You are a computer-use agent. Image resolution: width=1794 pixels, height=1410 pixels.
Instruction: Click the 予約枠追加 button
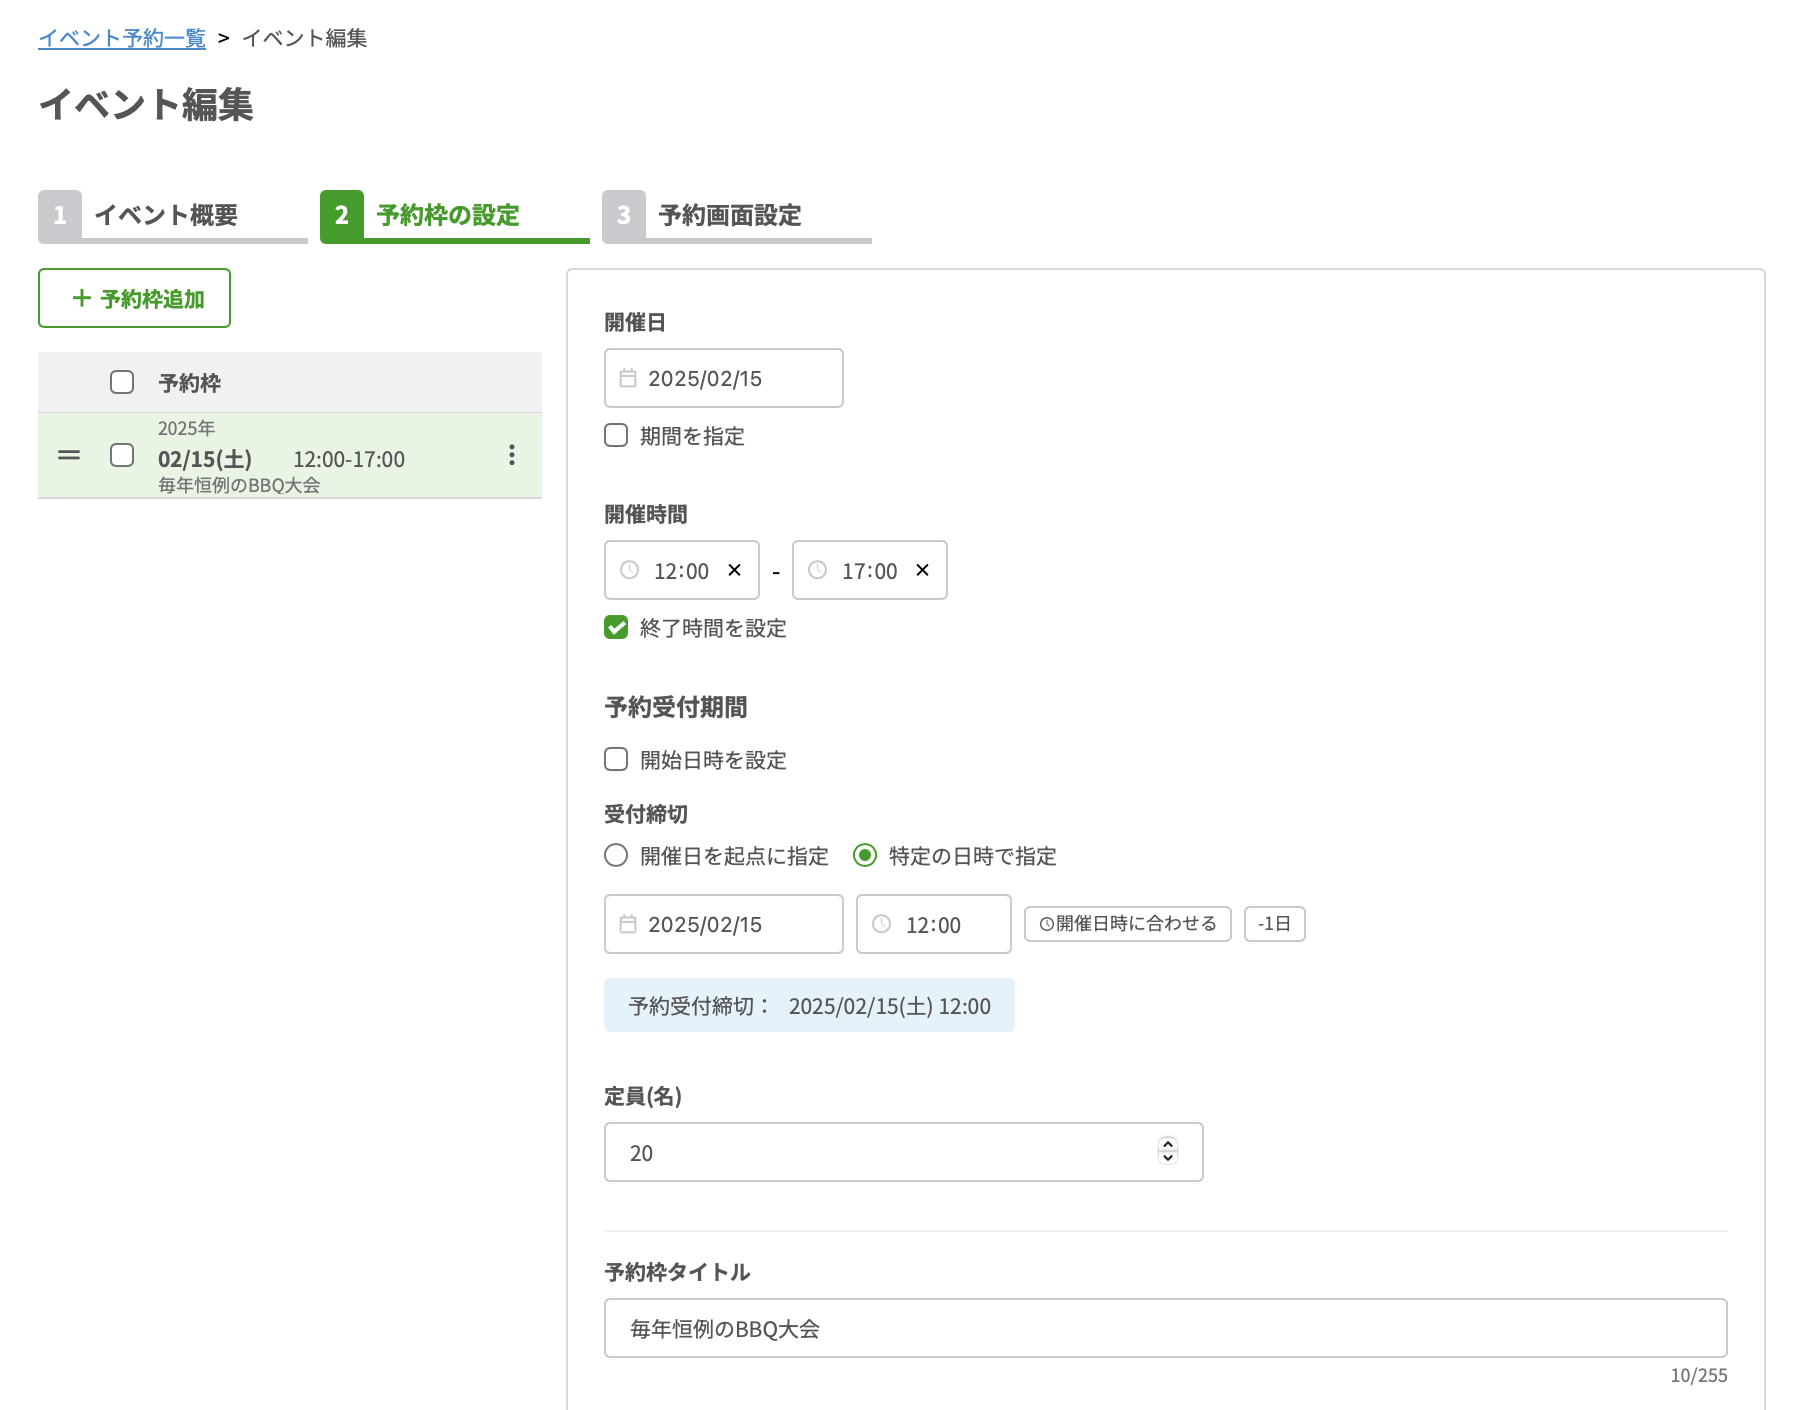(x=134, y=298)
